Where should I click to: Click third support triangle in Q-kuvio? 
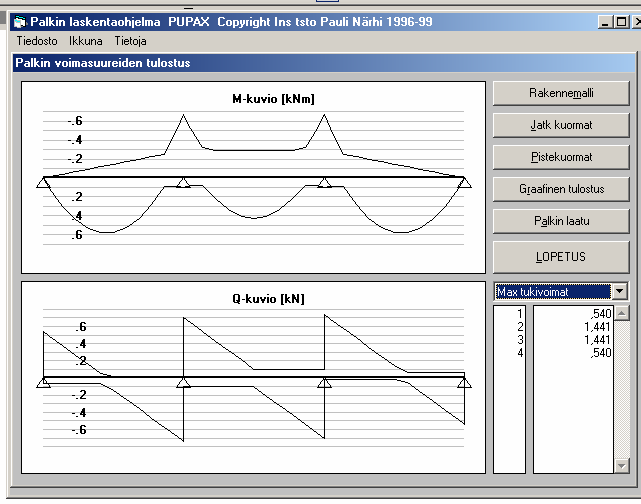(x=324, y=382)
